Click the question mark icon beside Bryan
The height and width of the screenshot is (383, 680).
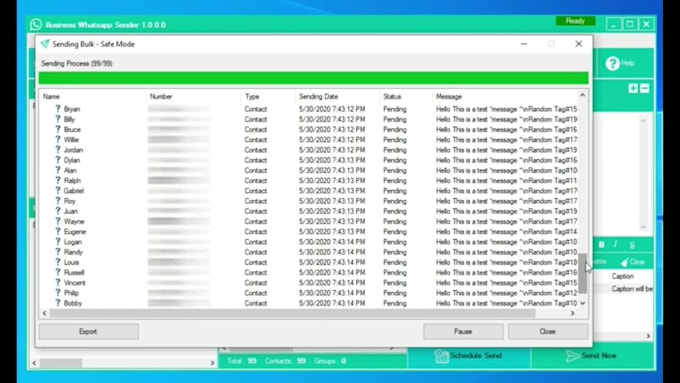[x=57, y=108]
